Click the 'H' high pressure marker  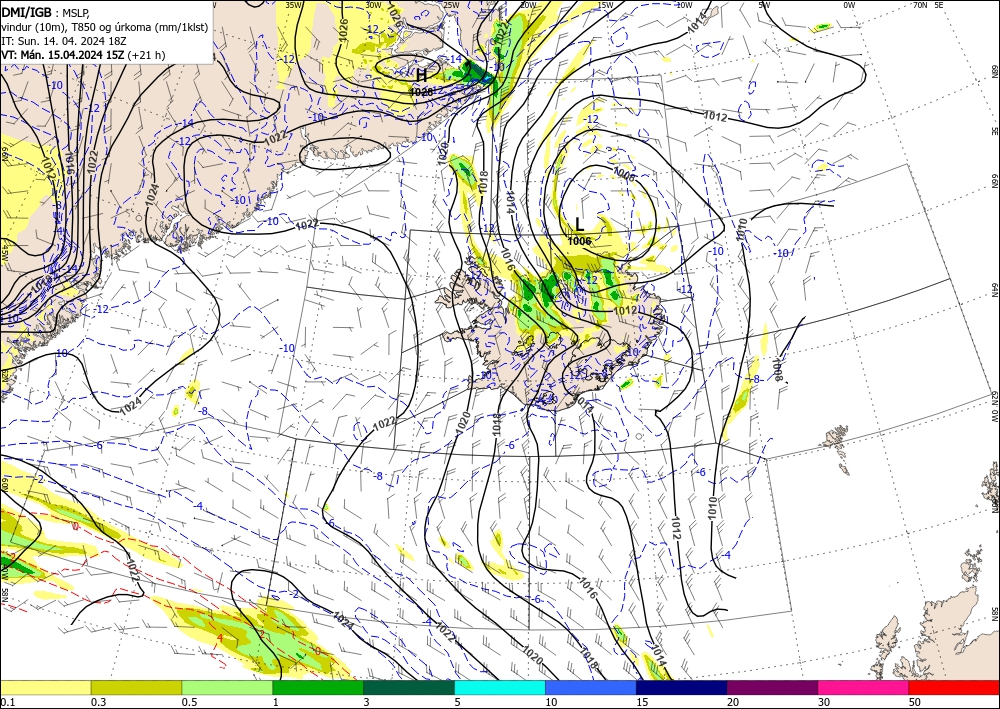[421, 75]
